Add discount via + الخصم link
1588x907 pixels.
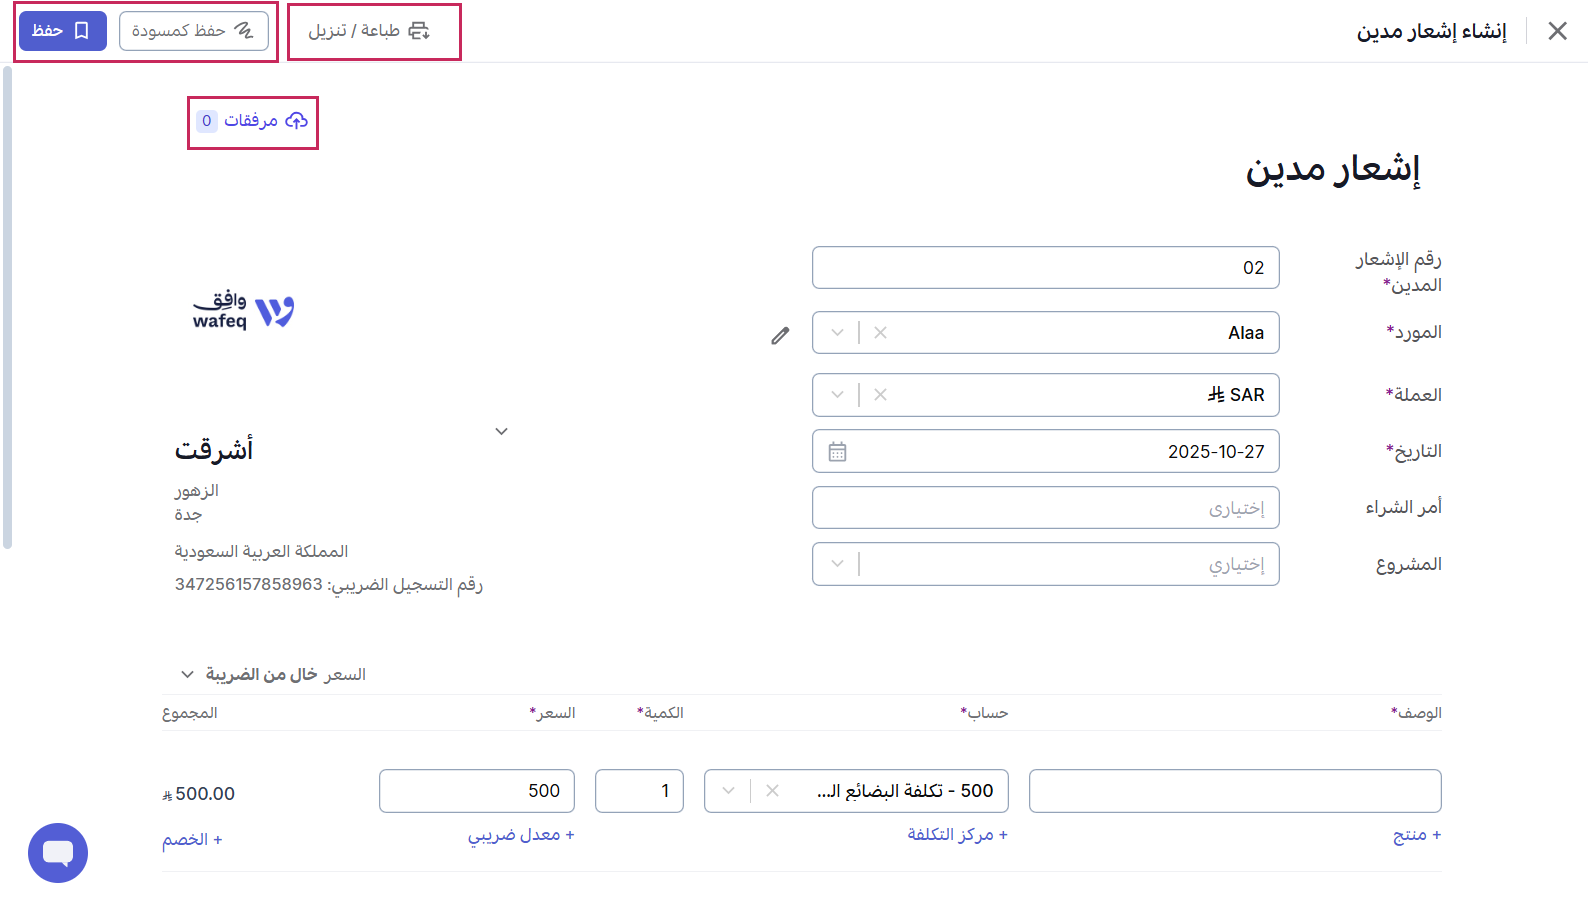[192, 839]
